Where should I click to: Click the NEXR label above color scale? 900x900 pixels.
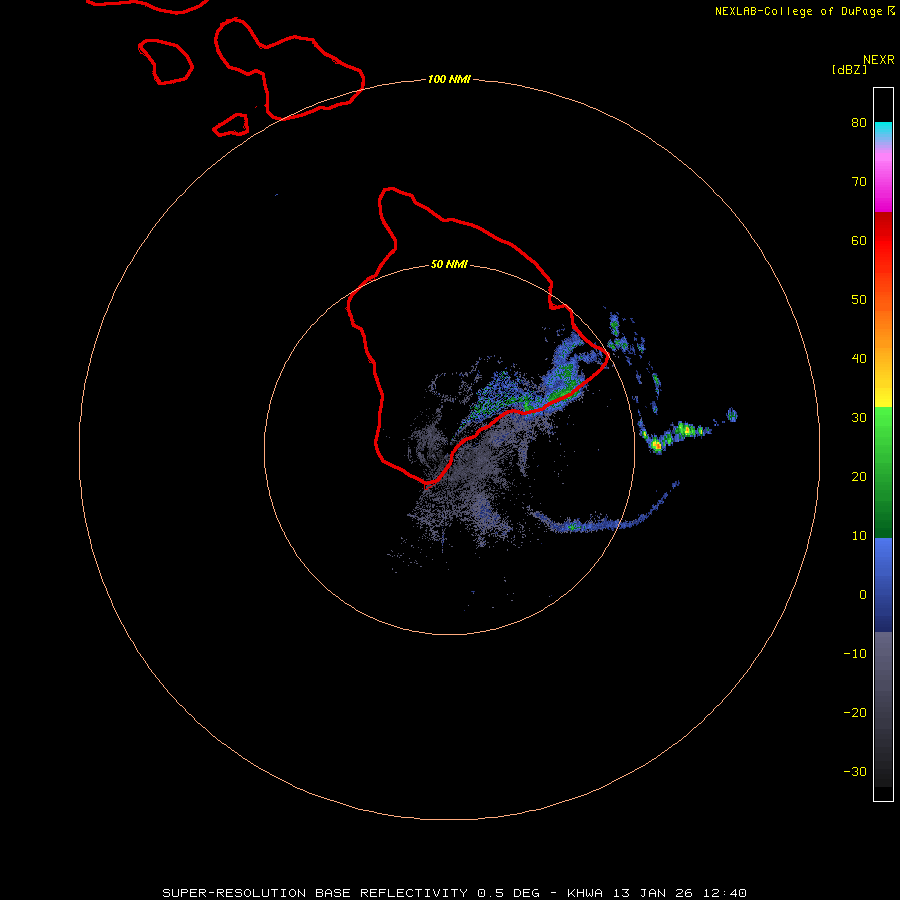(x=879, y=60)
